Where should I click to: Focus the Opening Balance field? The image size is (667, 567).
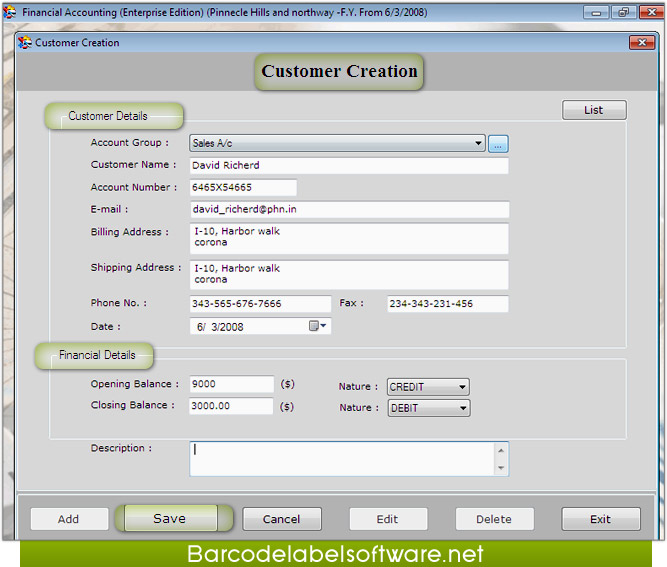click(231, 384)
